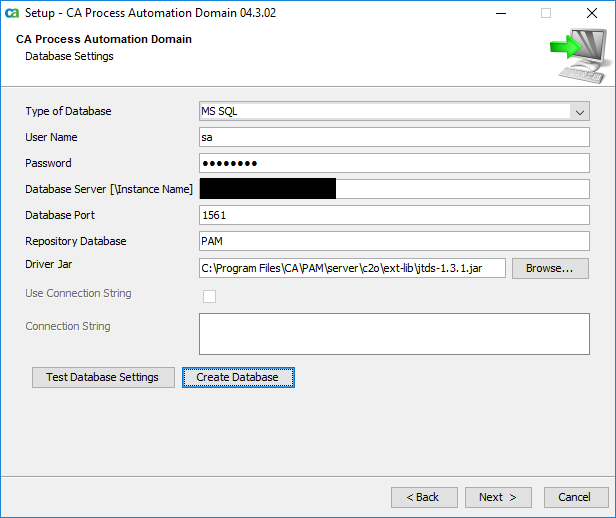Click the 'CA Process Automation Domain' heading
Image resolution: width=616 pixels, height=518 pixels.
pos(104,39)
